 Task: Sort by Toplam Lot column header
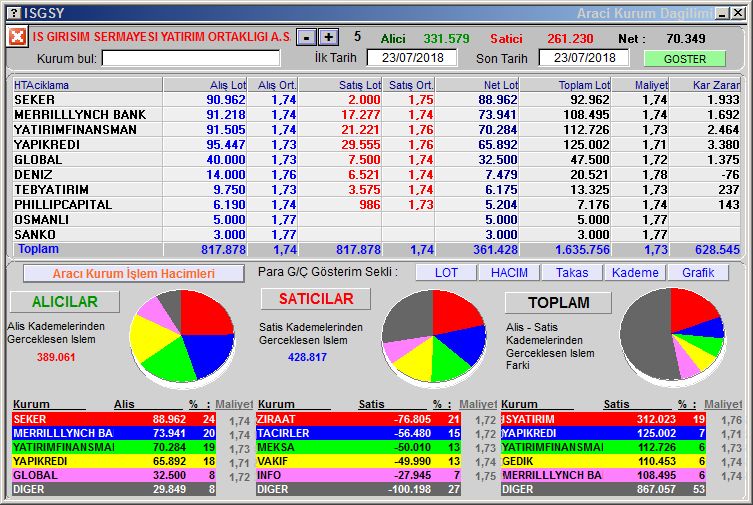[566, 85]
